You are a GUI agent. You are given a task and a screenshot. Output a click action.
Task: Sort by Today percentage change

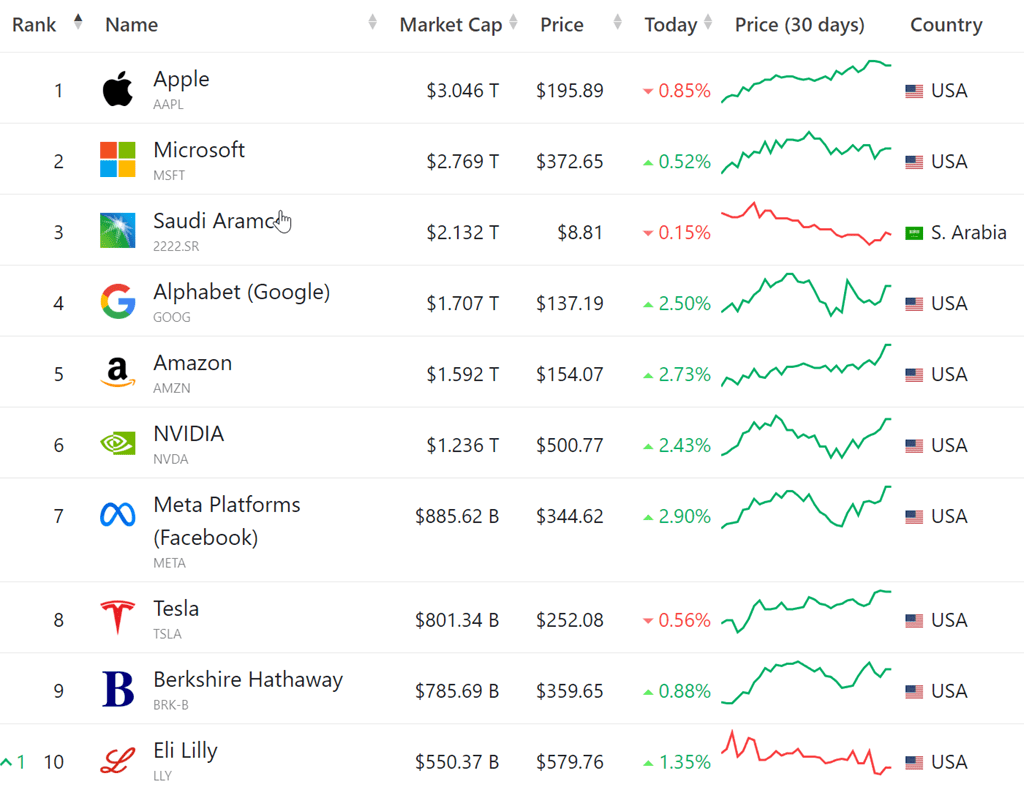click(708, 23)
